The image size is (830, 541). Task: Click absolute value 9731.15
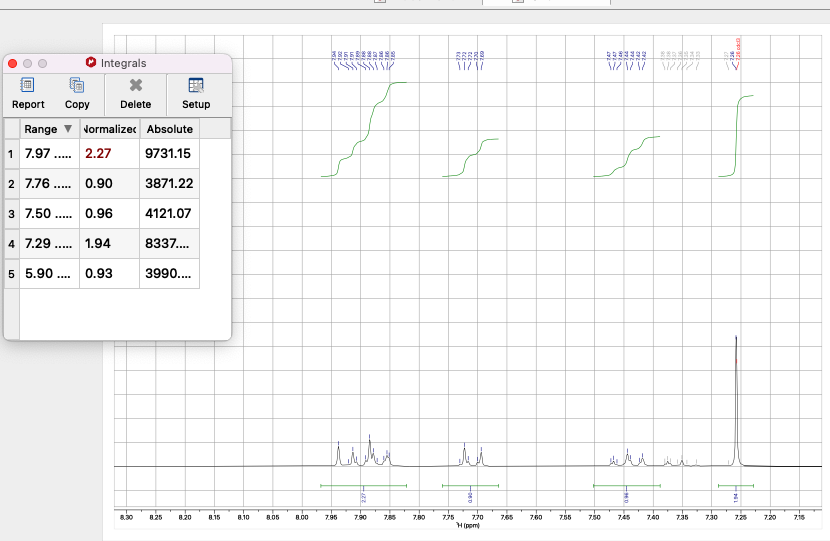pos(169,154)
